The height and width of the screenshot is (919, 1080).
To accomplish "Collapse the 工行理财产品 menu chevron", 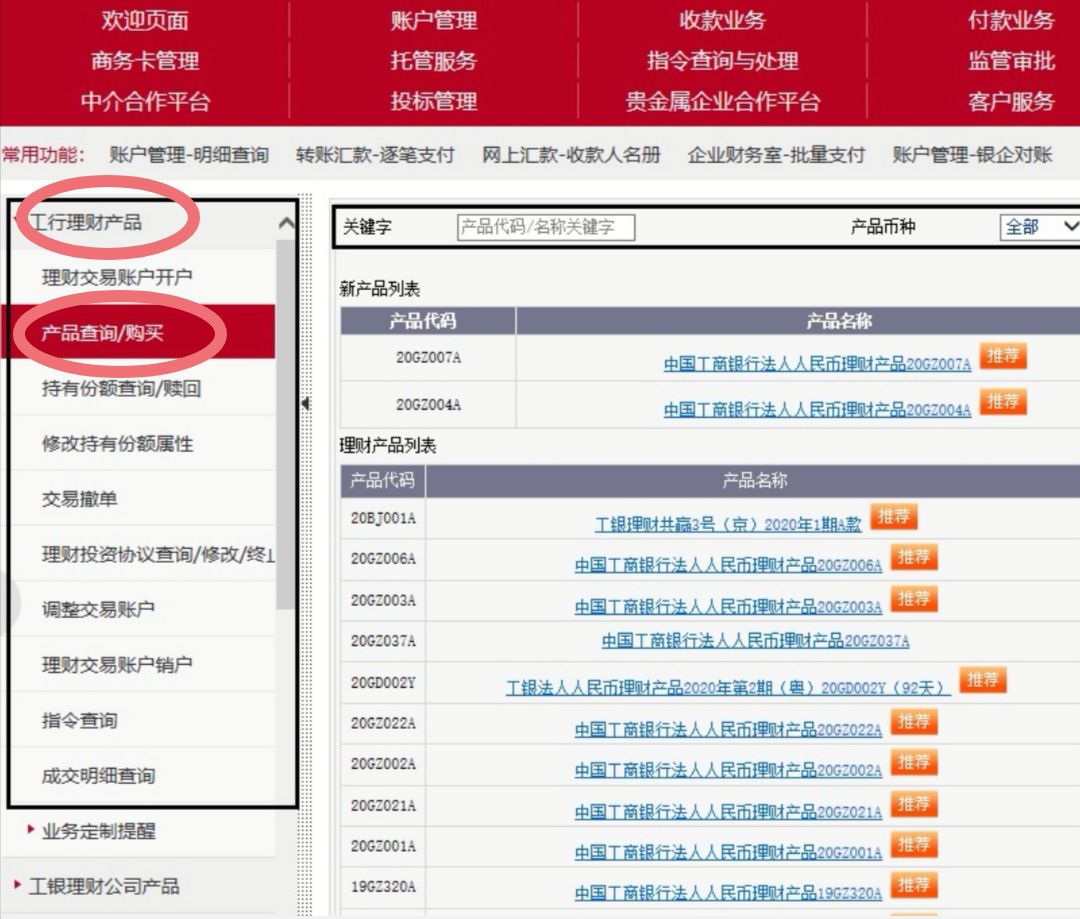I will [x=286, y=223].
